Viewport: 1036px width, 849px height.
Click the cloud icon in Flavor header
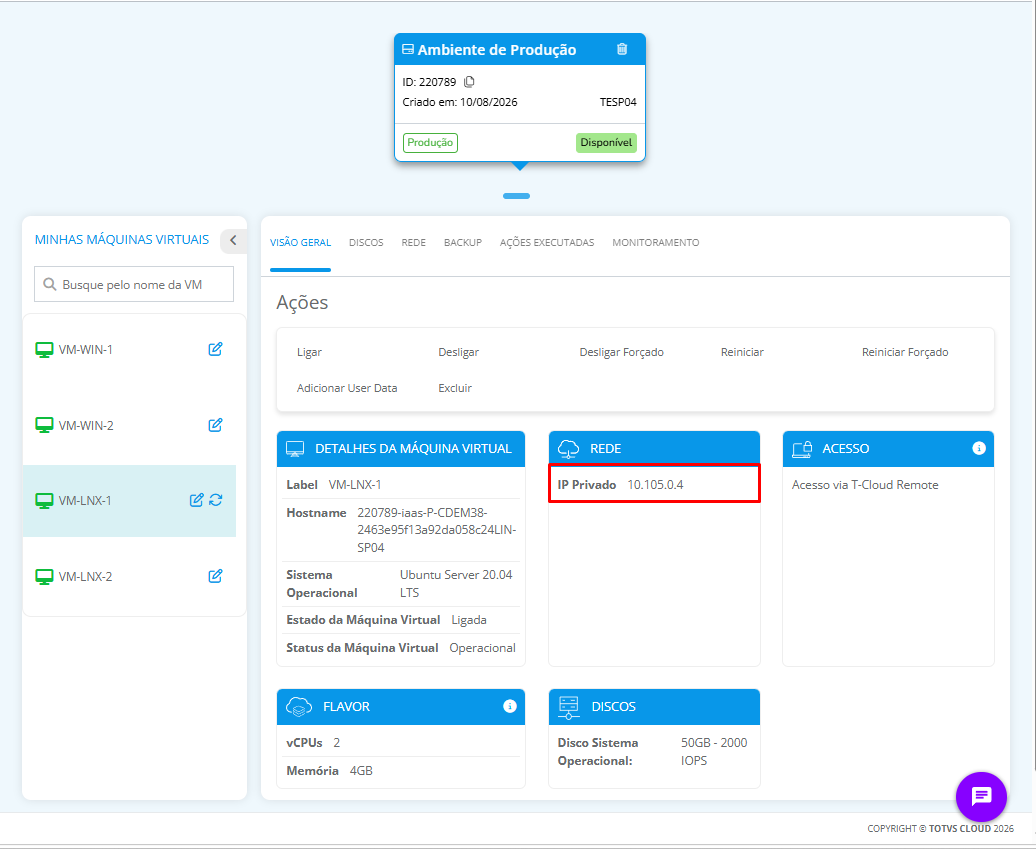click(x=299, y=706)
